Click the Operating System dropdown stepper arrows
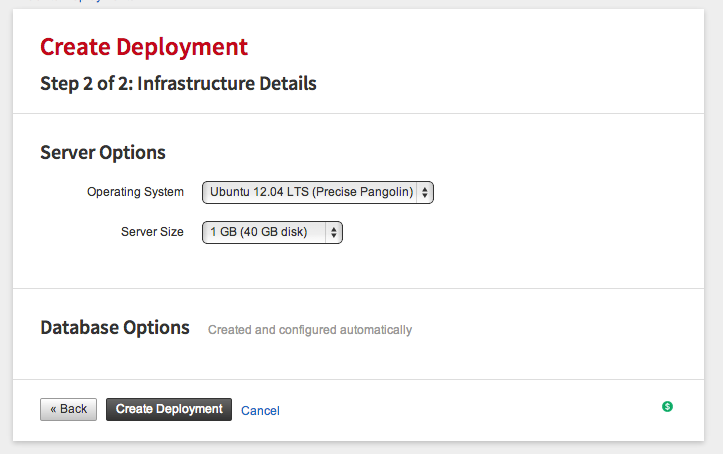Screen dimensions: 723x454 point(425,192)
